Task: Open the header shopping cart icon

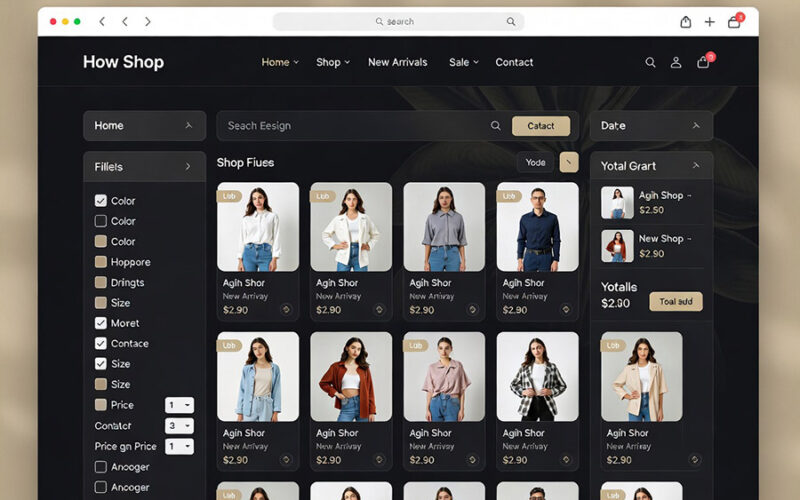Action: (703, 62)
